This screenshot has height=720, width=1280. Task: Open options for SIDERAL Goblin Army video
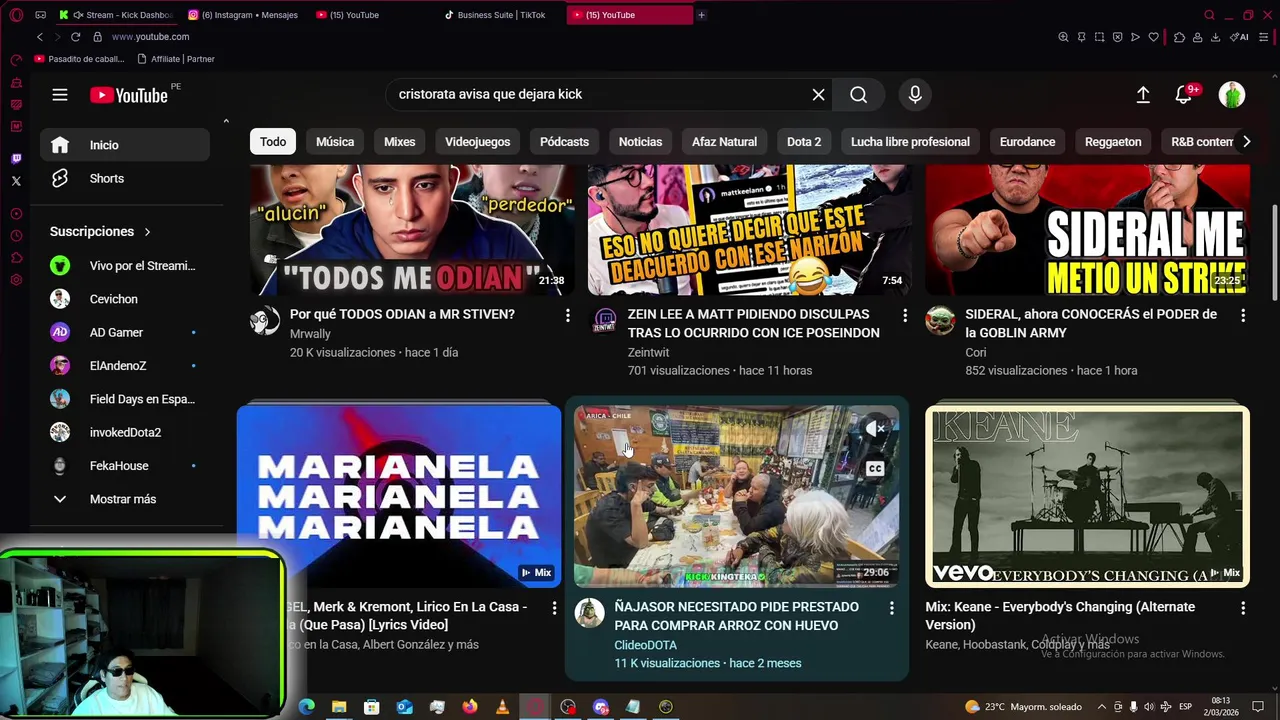pos(1243,315)
